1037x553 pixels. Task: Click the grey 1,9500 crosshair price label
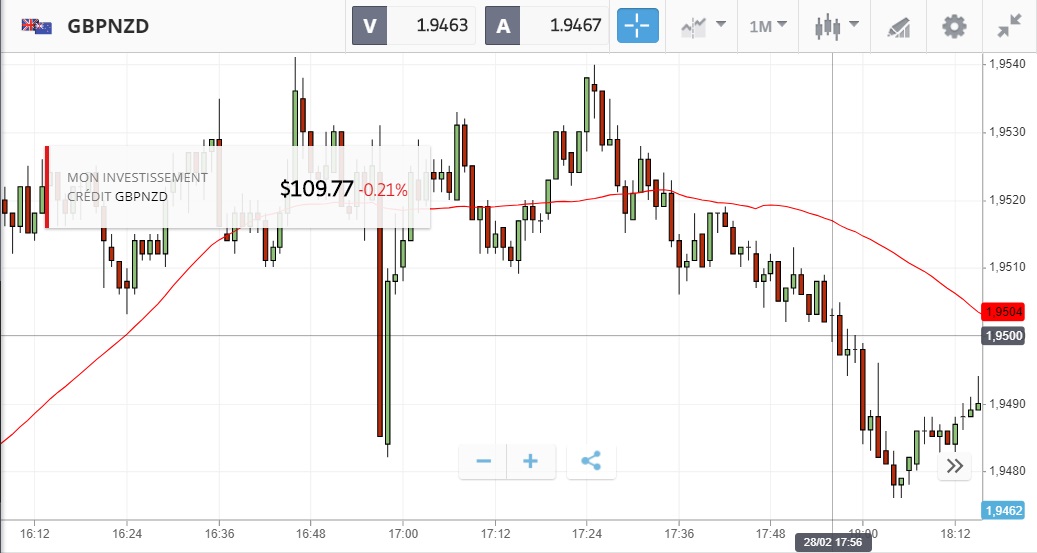click(x=1004, y=335)
